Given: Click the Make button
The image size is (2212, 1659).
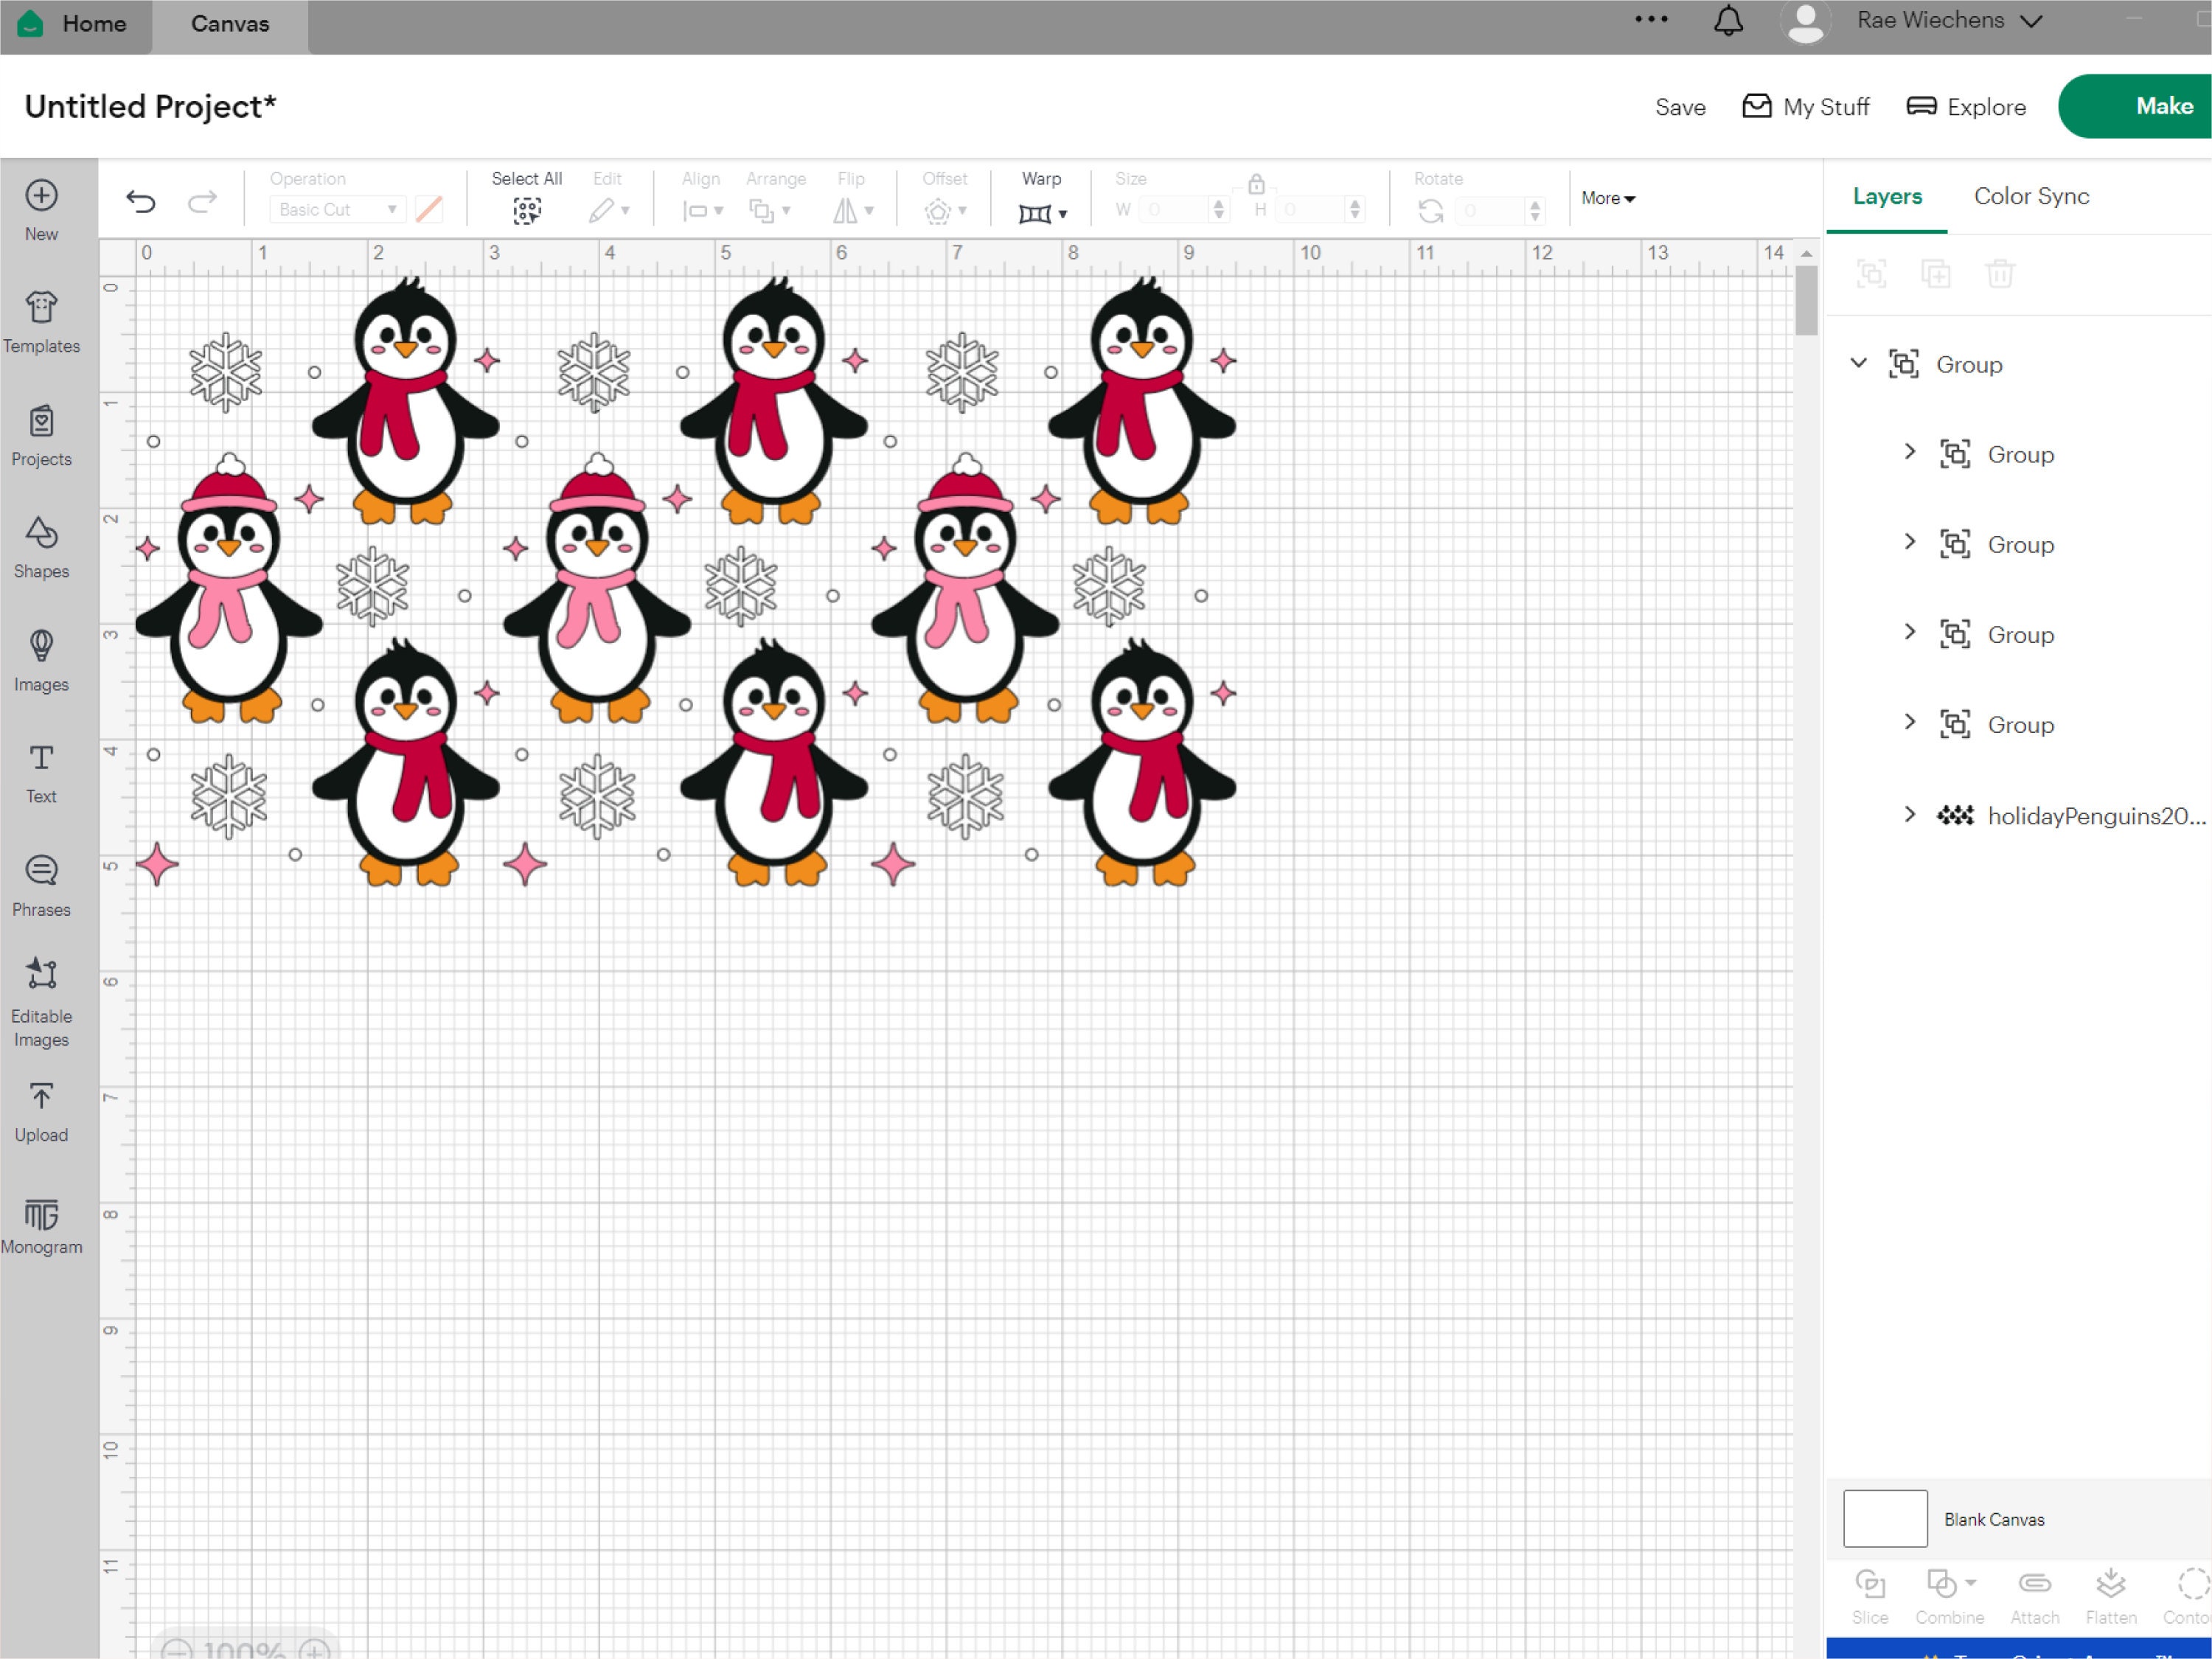Looking at the screenshot, I should (x=2163, y=106).
